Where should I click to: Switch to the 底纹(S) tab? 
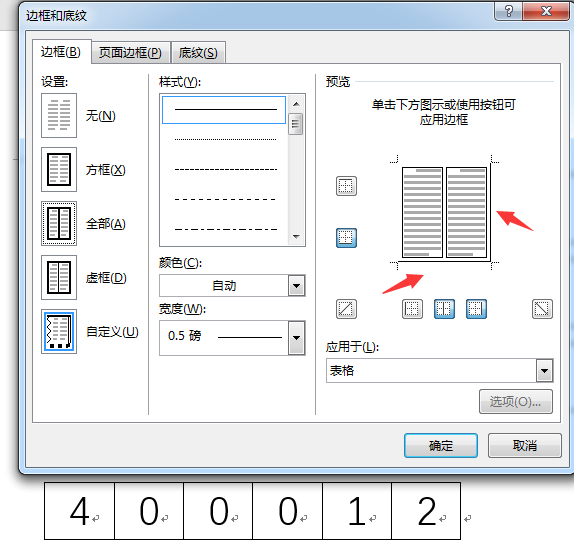tap(198, 53)
